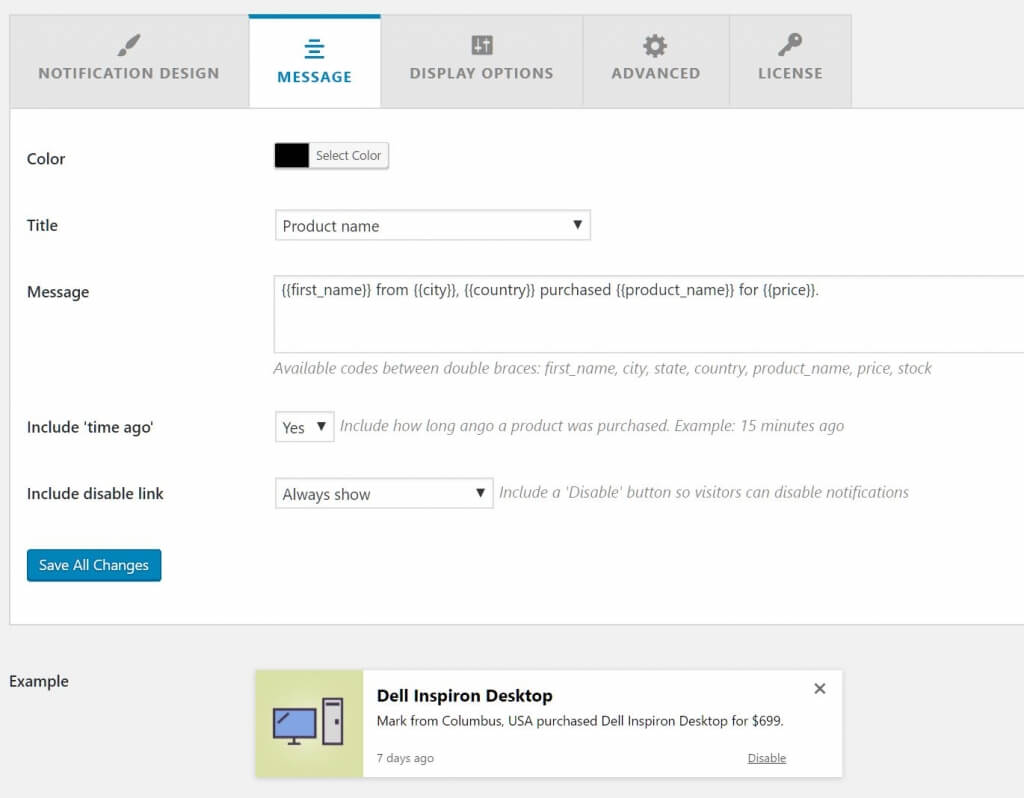Open the Include disable link dropdown
Image resolution: width=1024 pixels, height=798 pixels.
tap(383, 493)
